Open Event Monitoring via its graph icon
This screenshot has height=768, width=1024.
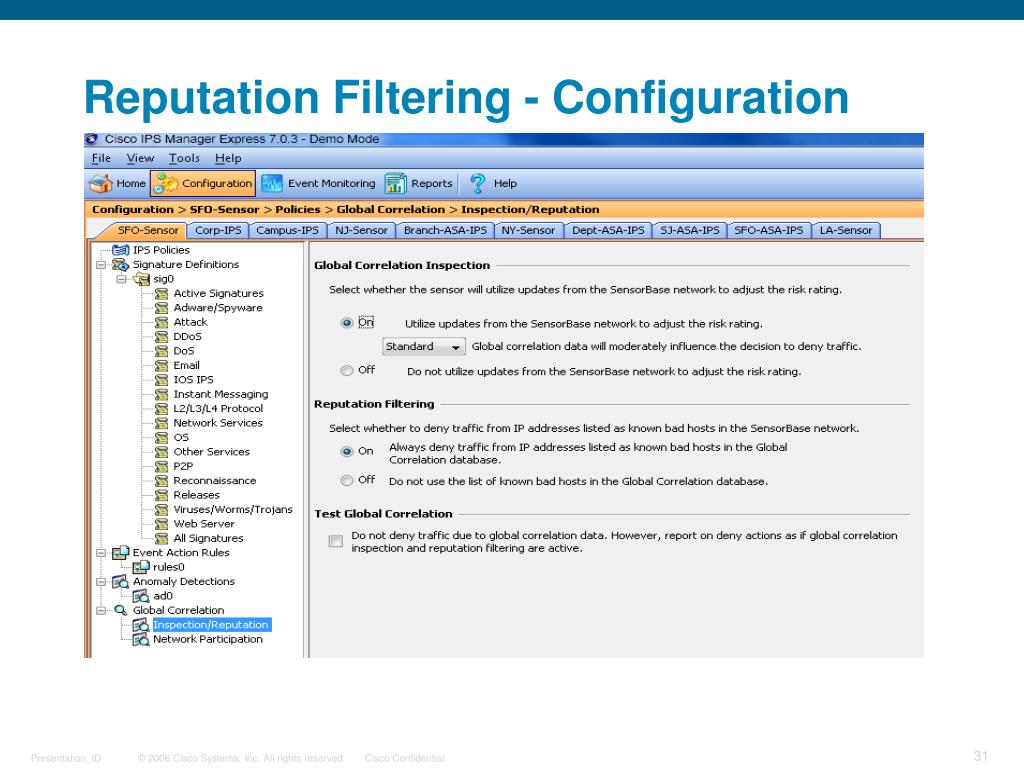click(x=272, y=184)
